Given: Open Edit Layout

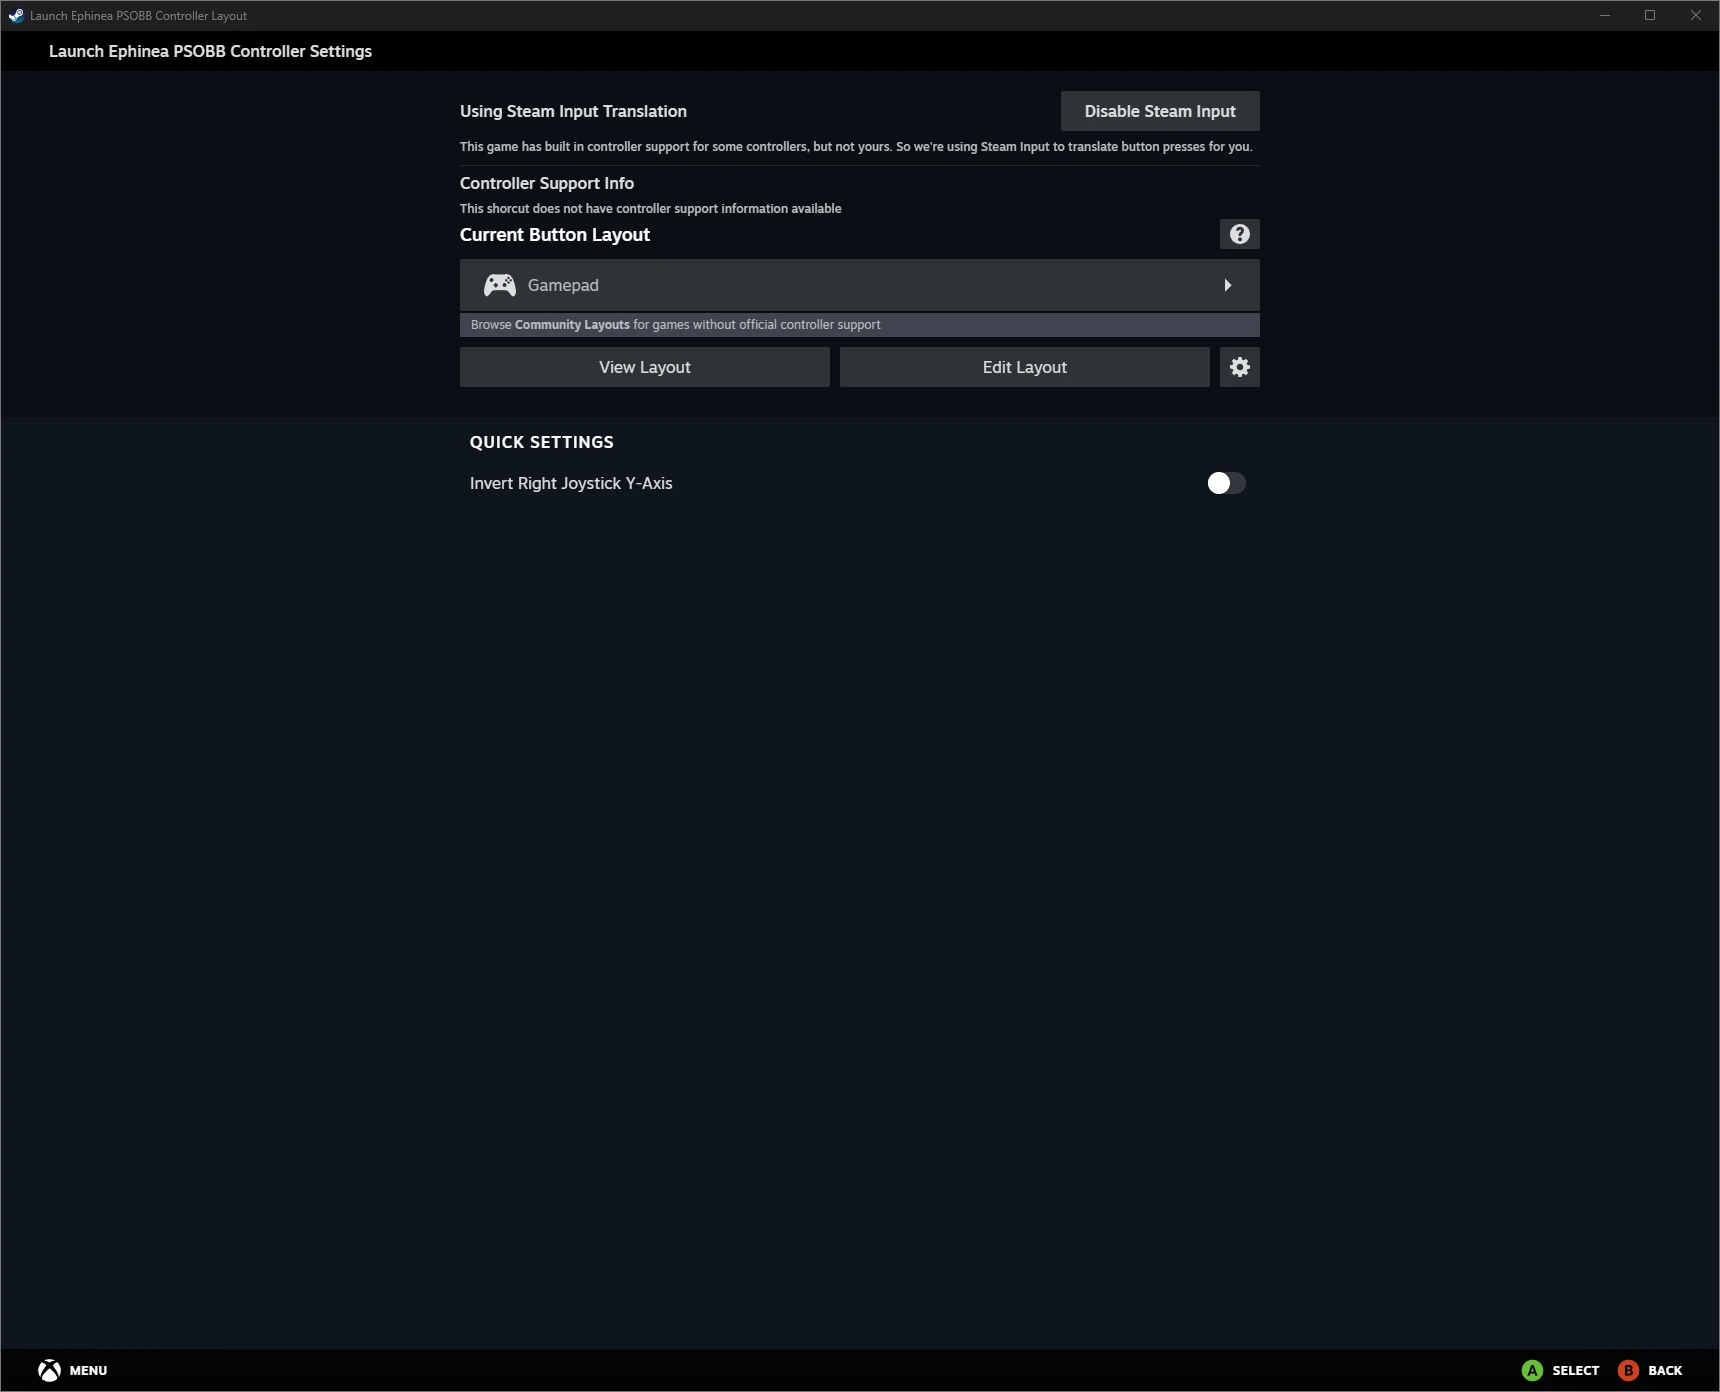Looking at the screenshot, I should coord(1023,366).
